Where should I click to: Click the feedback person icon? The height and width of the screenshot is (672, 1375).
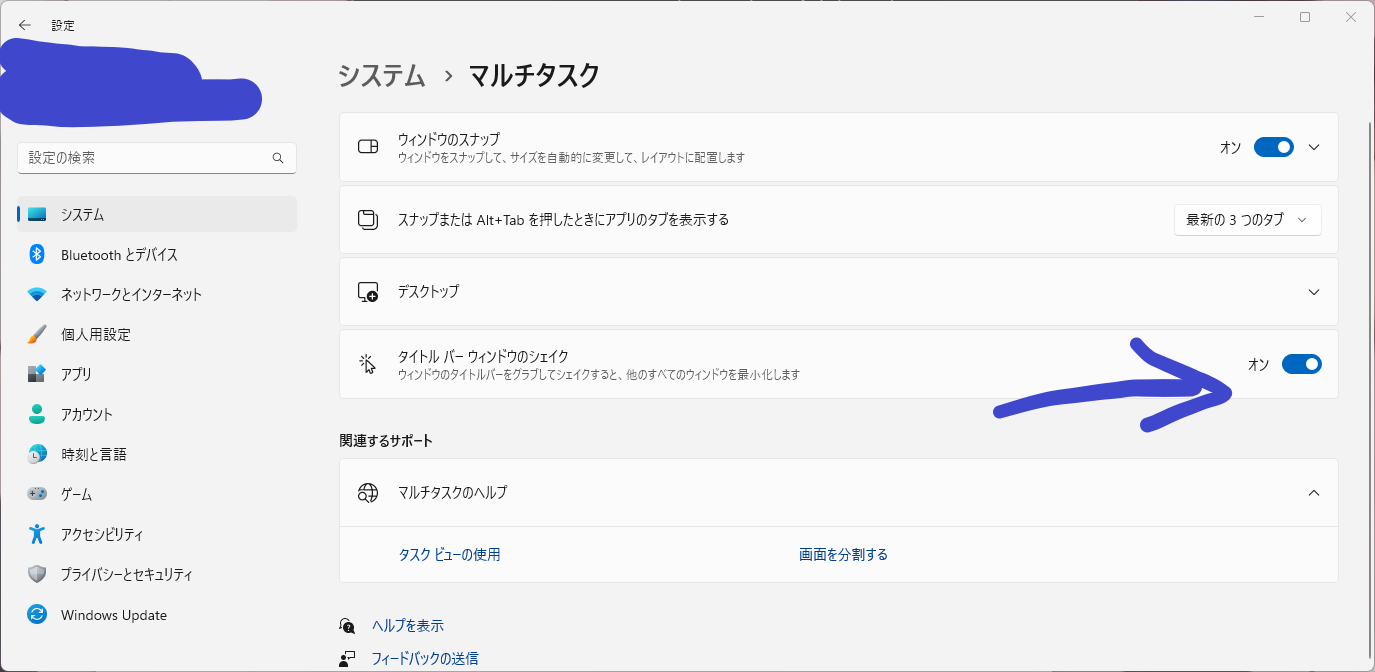pos(347,659)
